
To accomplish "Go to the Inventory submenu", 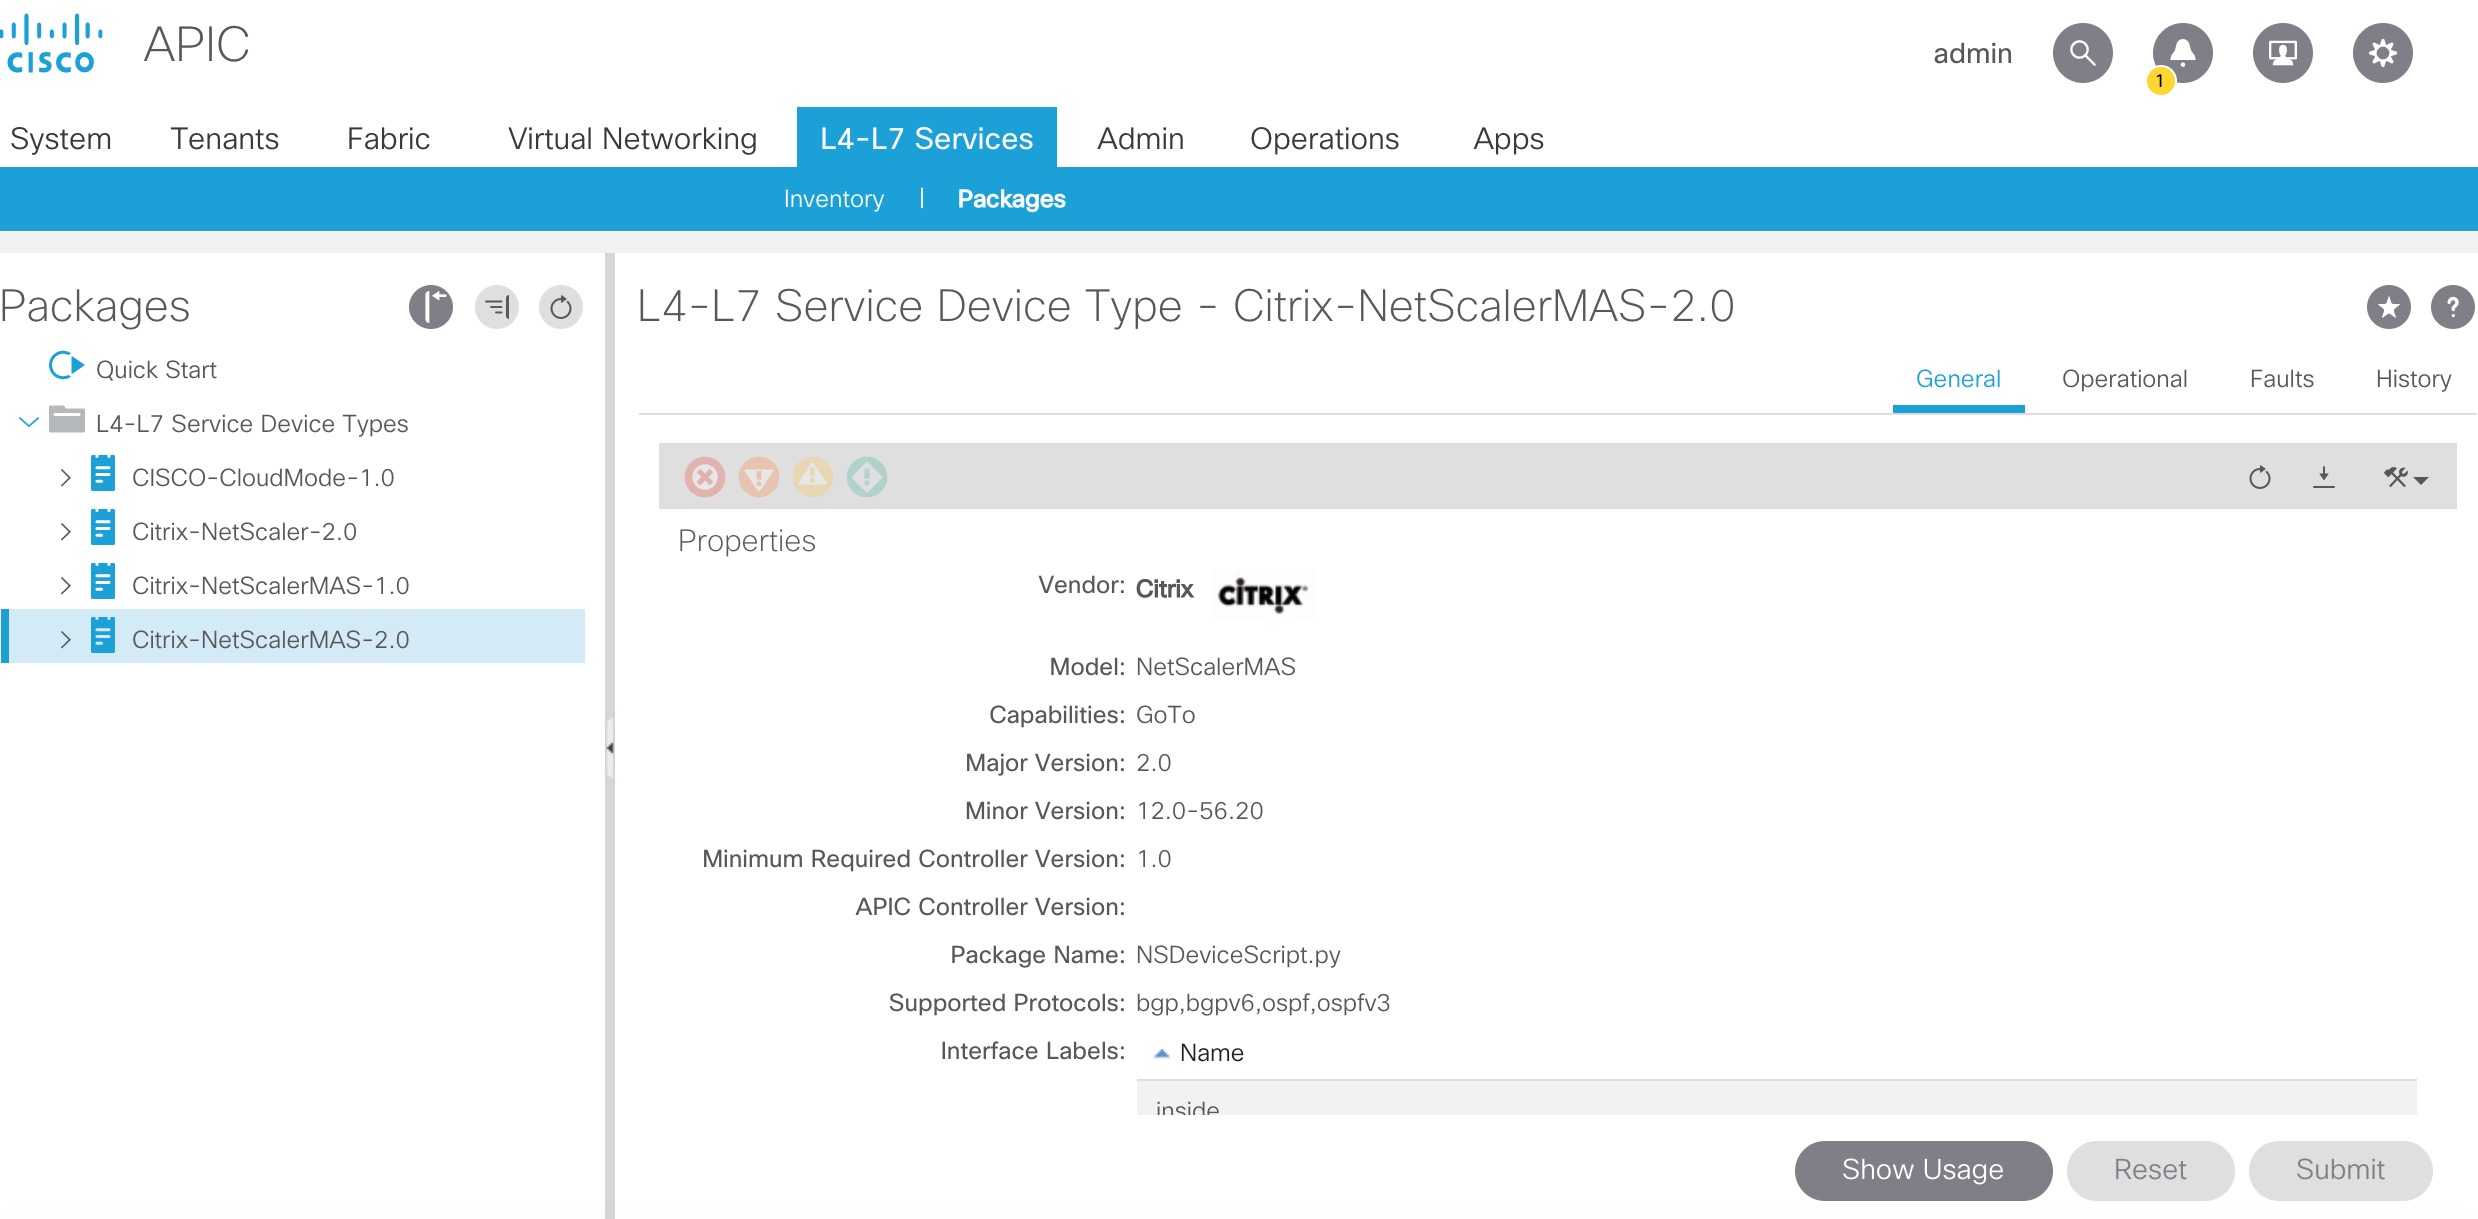I will pos(833,199).
